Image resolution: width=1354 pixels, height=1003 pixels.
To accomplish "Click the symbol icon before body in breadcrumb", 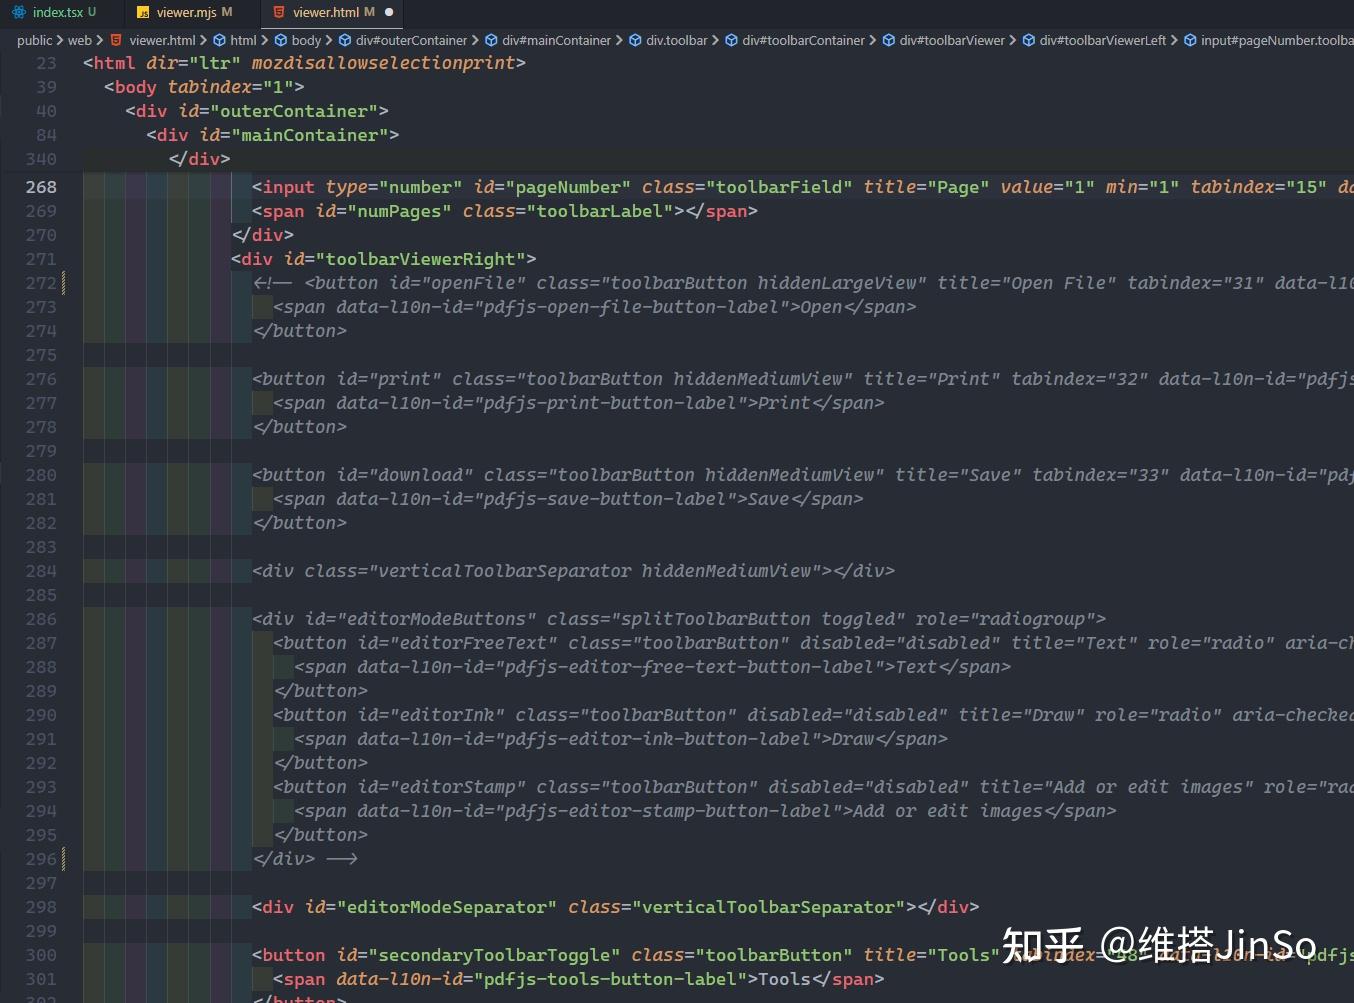I will click(282, 40).
